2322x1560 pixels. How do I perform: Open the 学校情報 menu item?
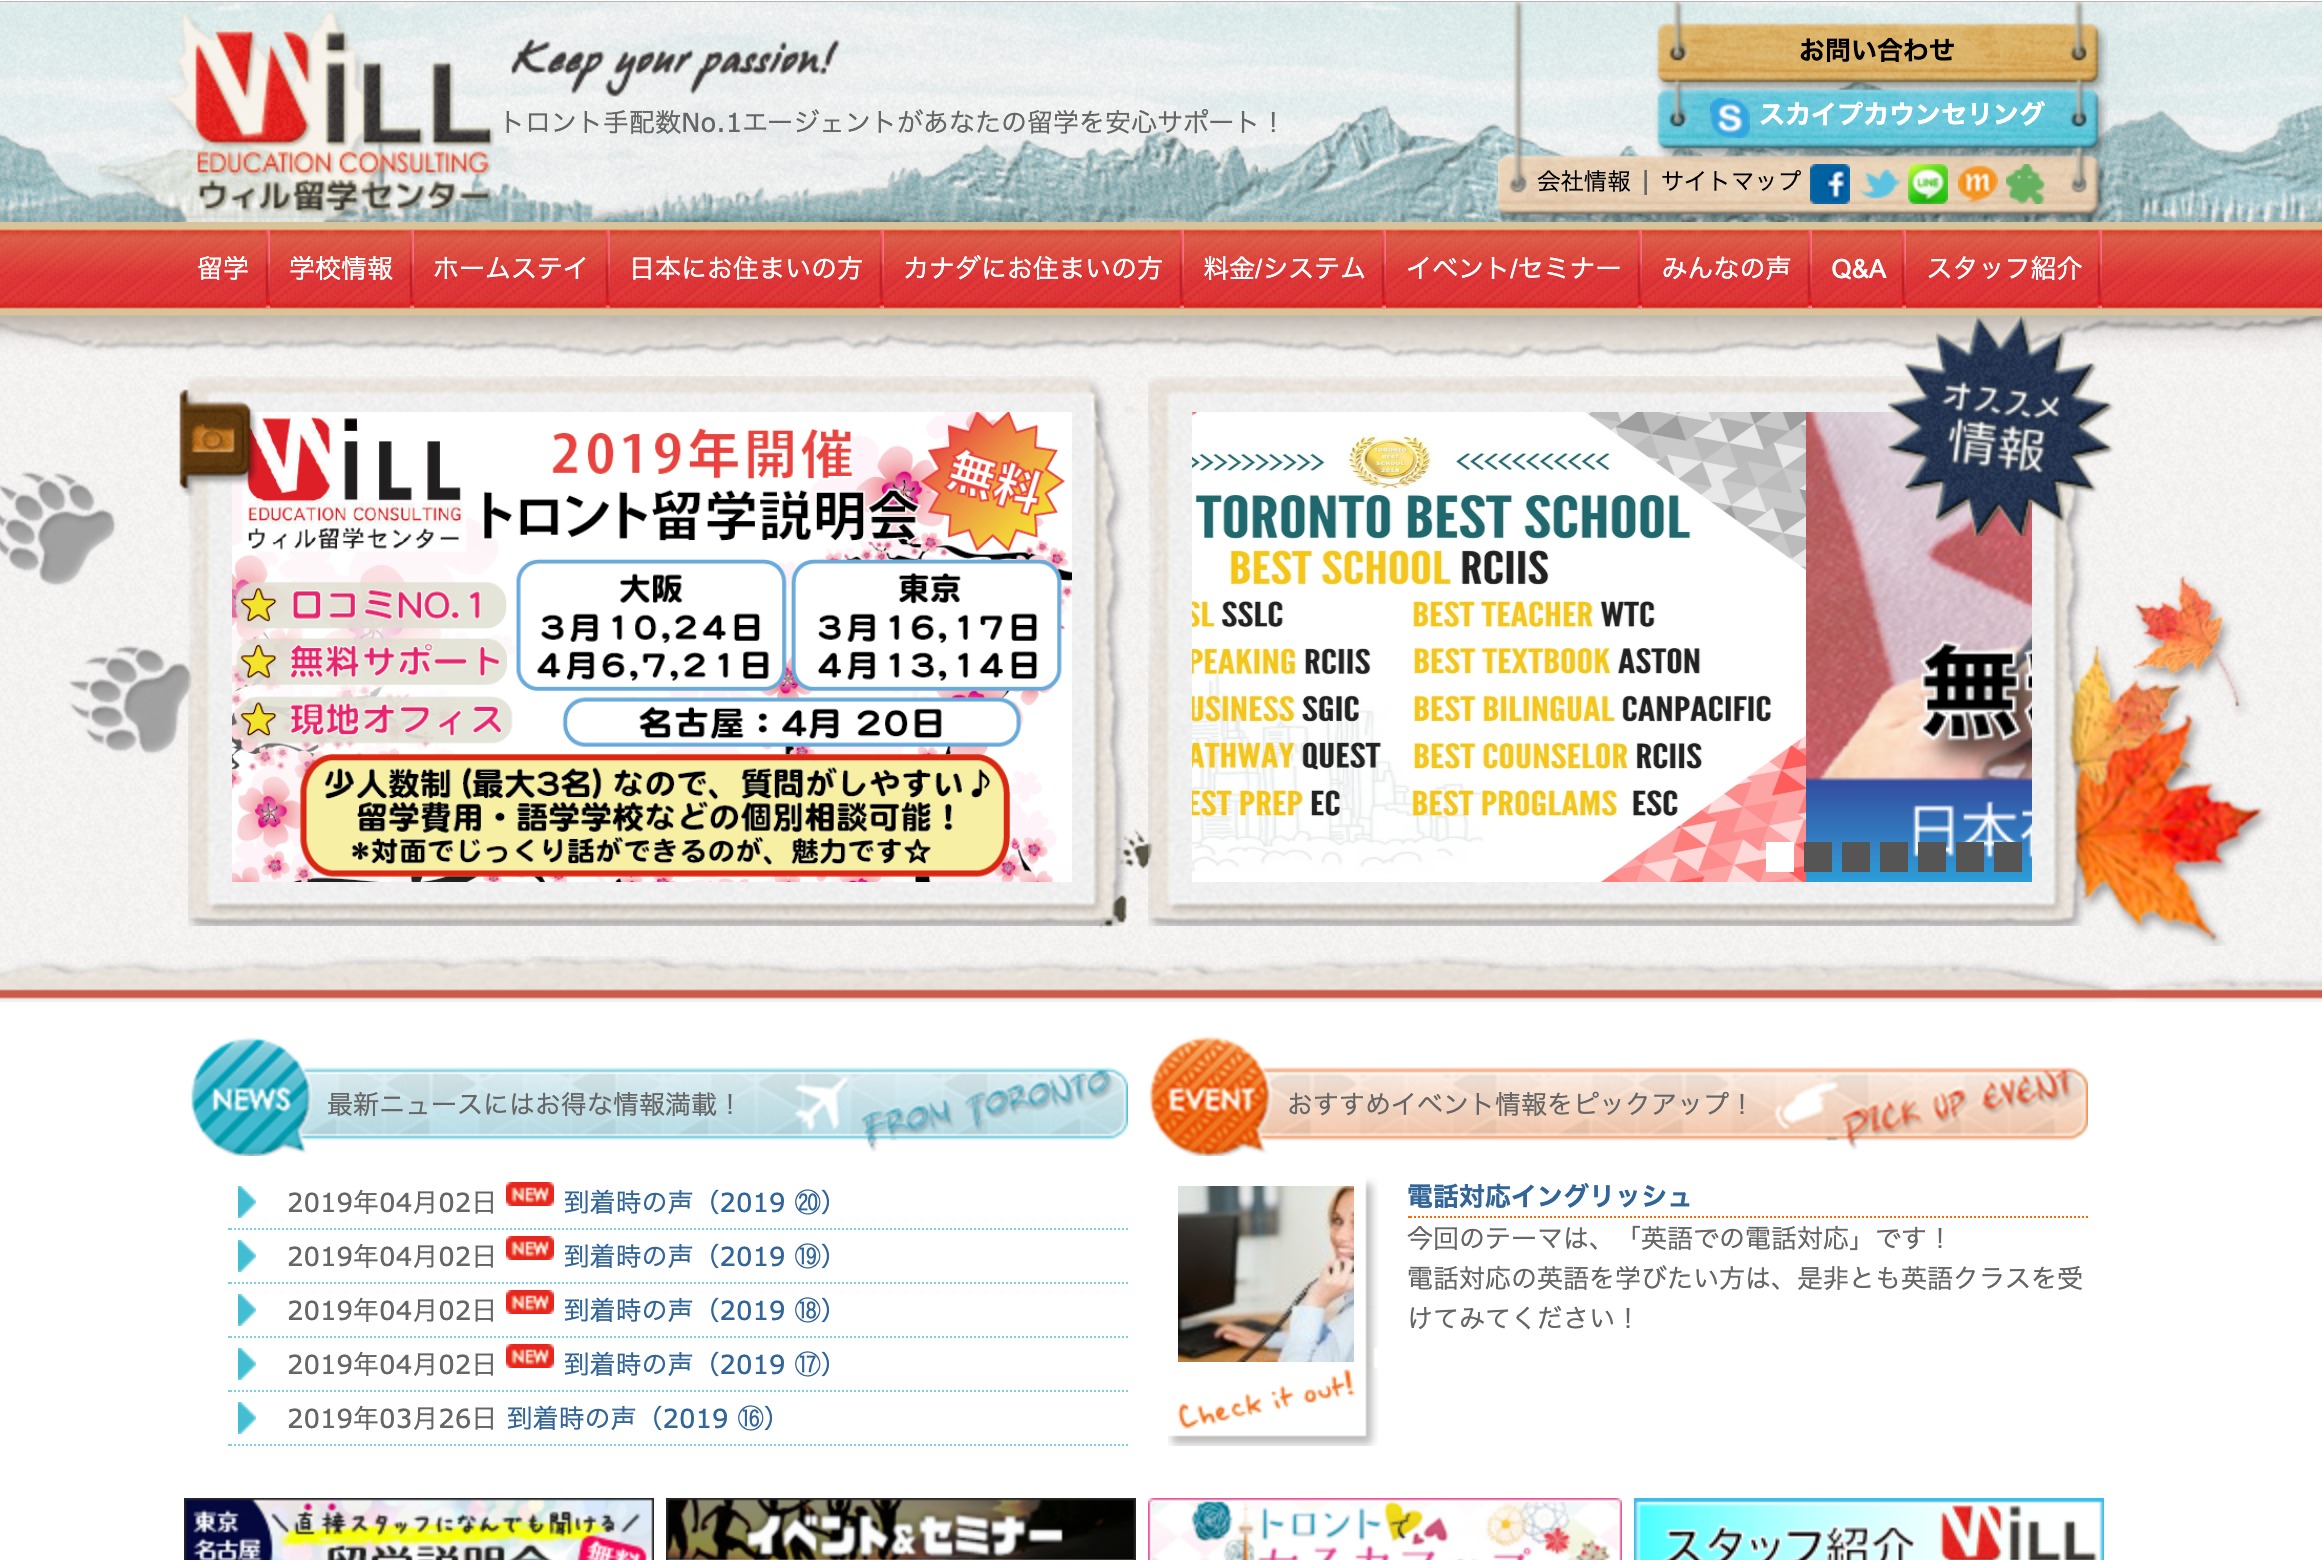point(341,268)
